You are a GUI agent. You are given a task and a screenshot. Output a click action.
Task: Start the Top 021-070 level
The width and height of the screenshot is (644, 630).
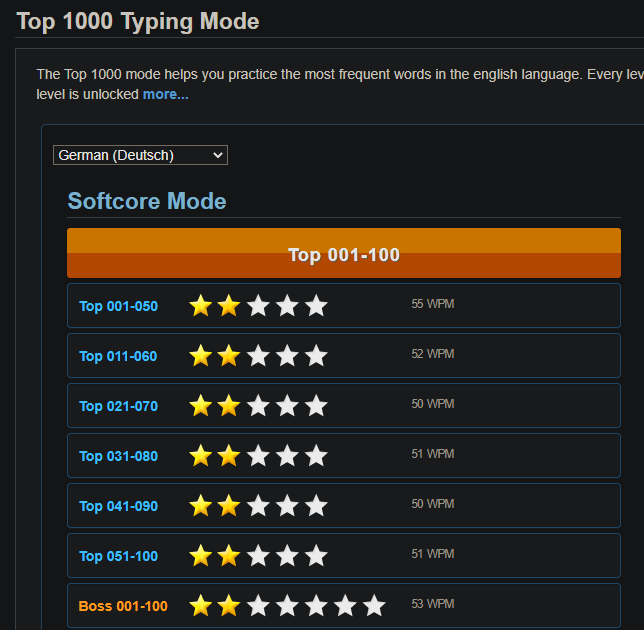click(x=118, y=406)
